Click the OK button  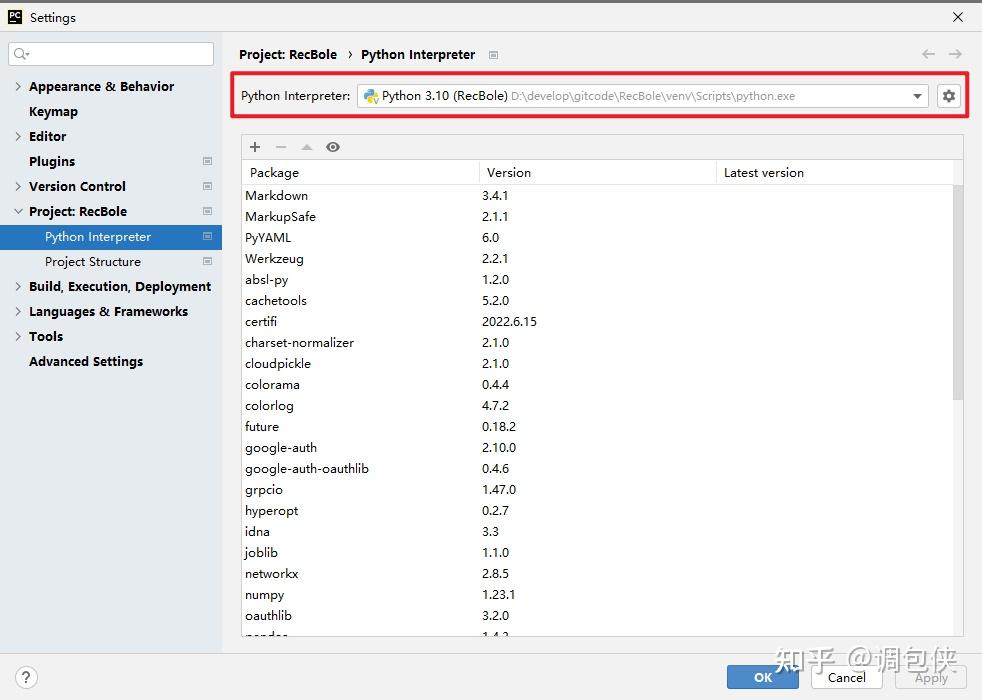[x=762, y=677]
